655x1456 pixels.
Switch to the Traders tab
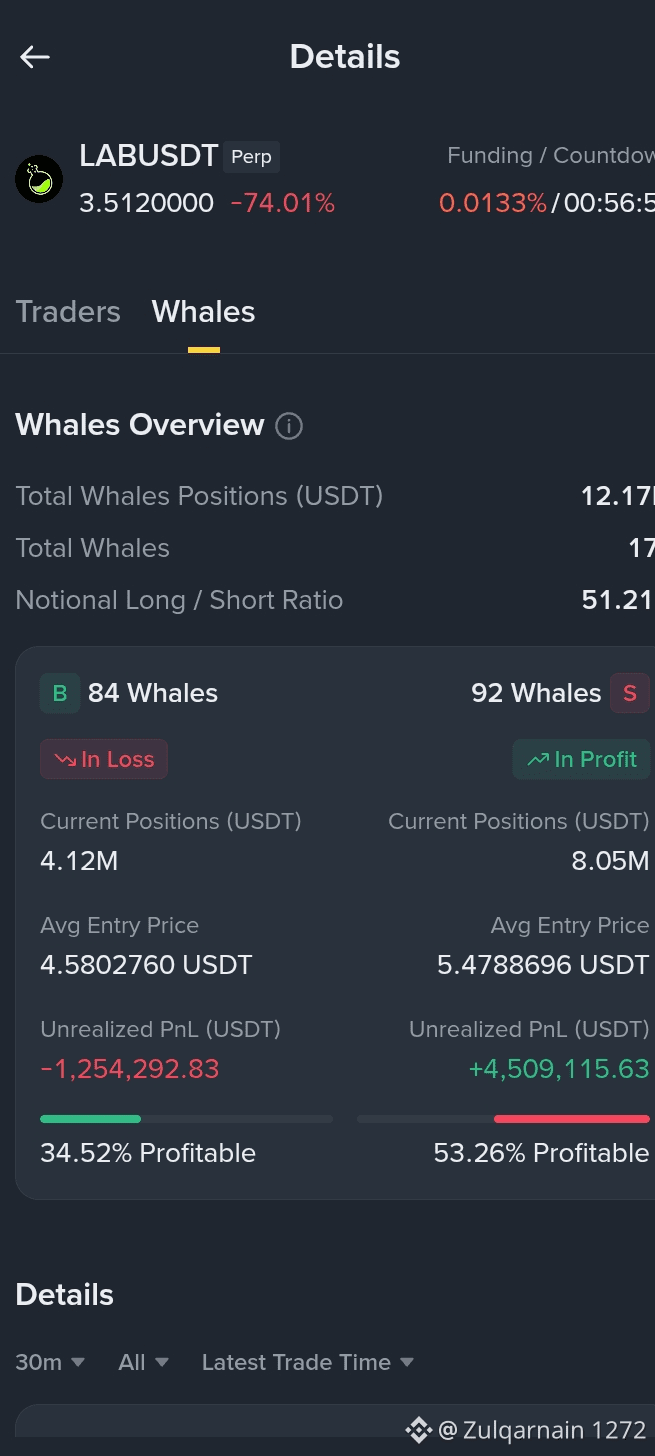pyautogui.click(x=68, y=312)
